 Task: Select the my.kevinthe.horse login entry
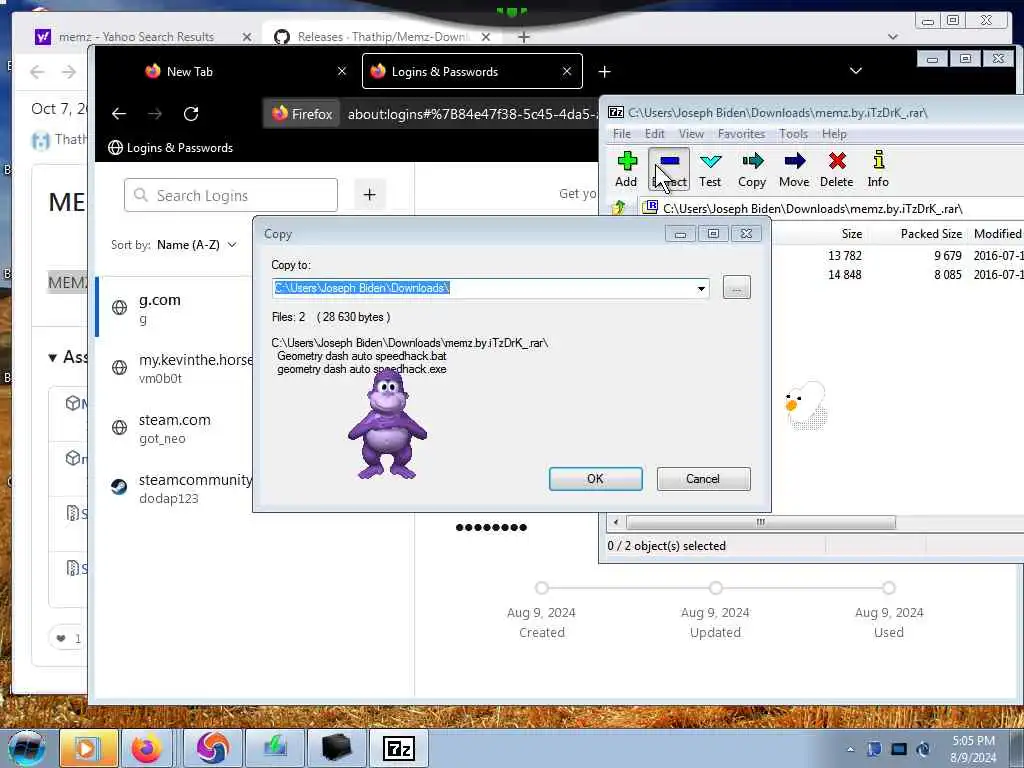coord(174,368)
